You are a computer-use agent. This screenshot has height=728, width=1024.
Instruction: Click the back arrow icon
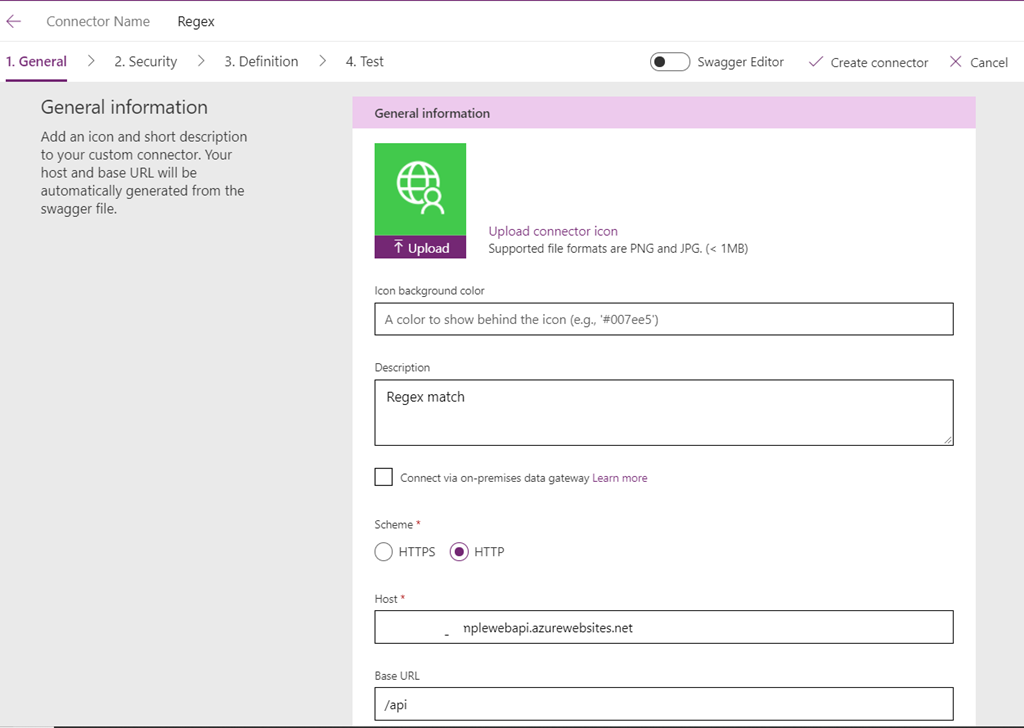[14, 22]
